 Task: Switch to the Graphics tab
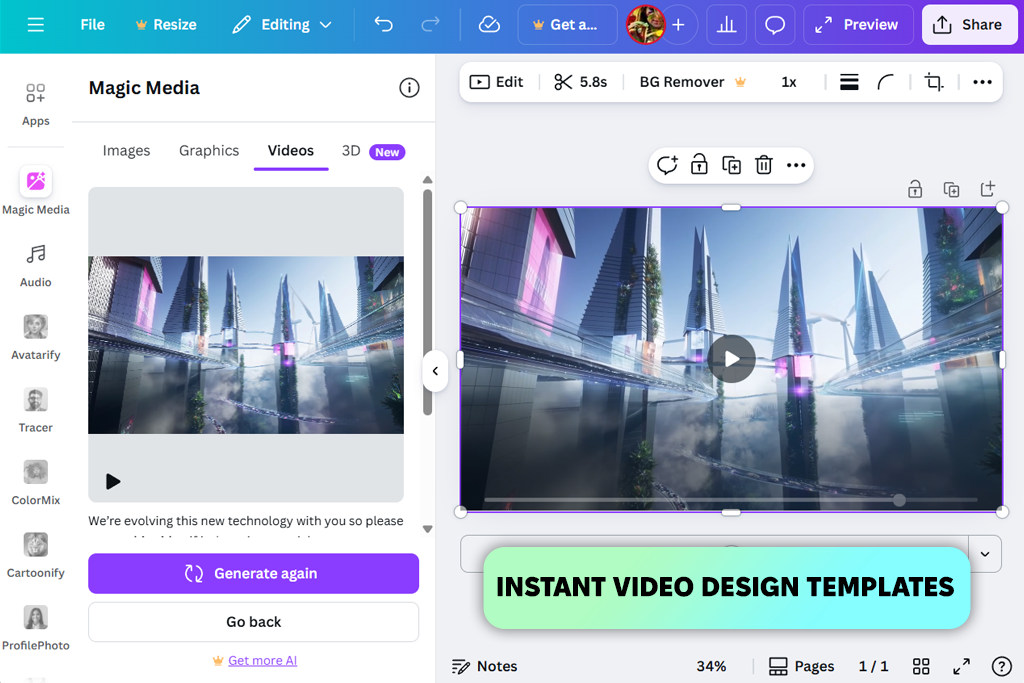pyautogui.click(x=209, y=151)
